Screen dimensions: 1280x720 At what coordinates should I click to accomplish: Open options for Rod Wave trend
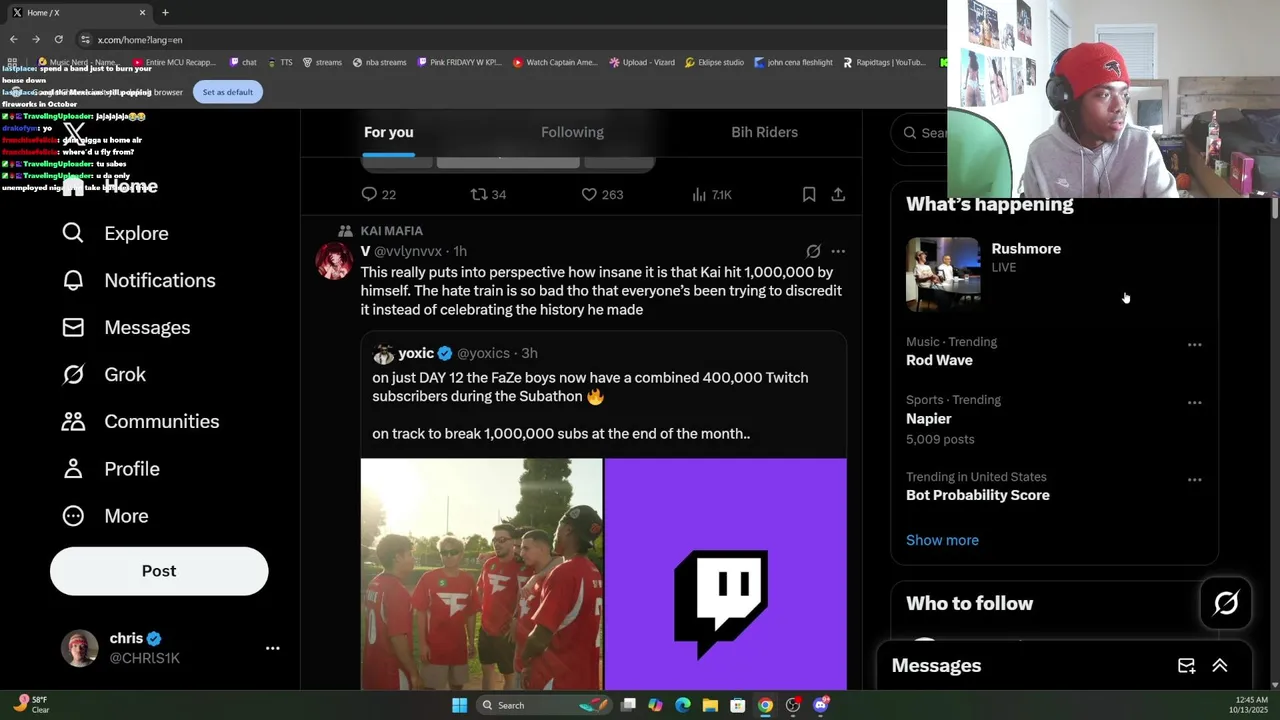pyautogui.click(x=1194, y=344)
